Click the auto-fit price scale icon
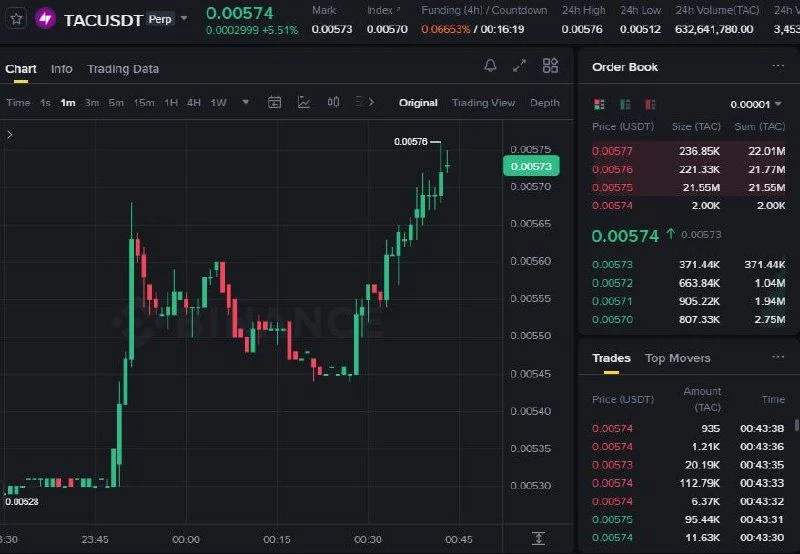This screenshot has height=554, width=800. (538, 539)
